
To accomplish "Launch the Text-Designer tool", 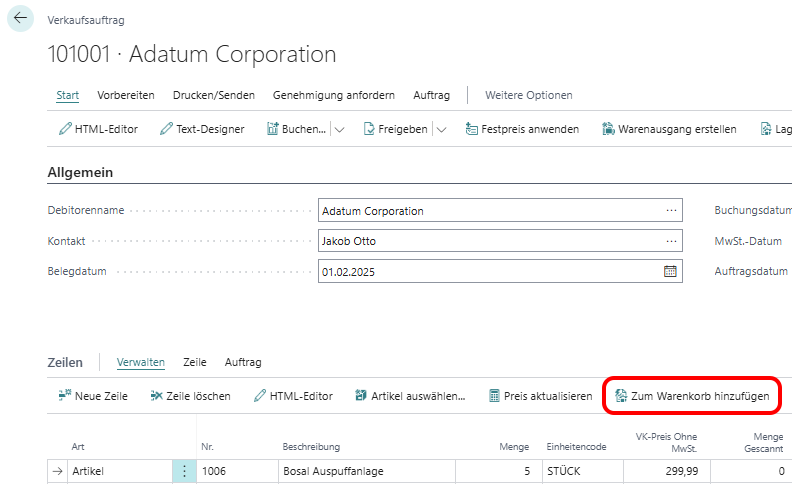I will click(x=202, y=129).
